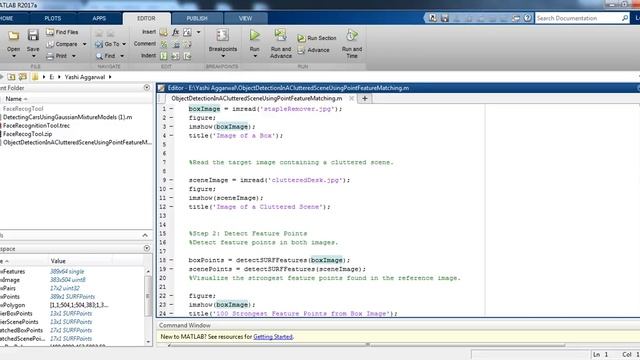
Task: Click in the Search Documentation field
Action: [578, 18]
